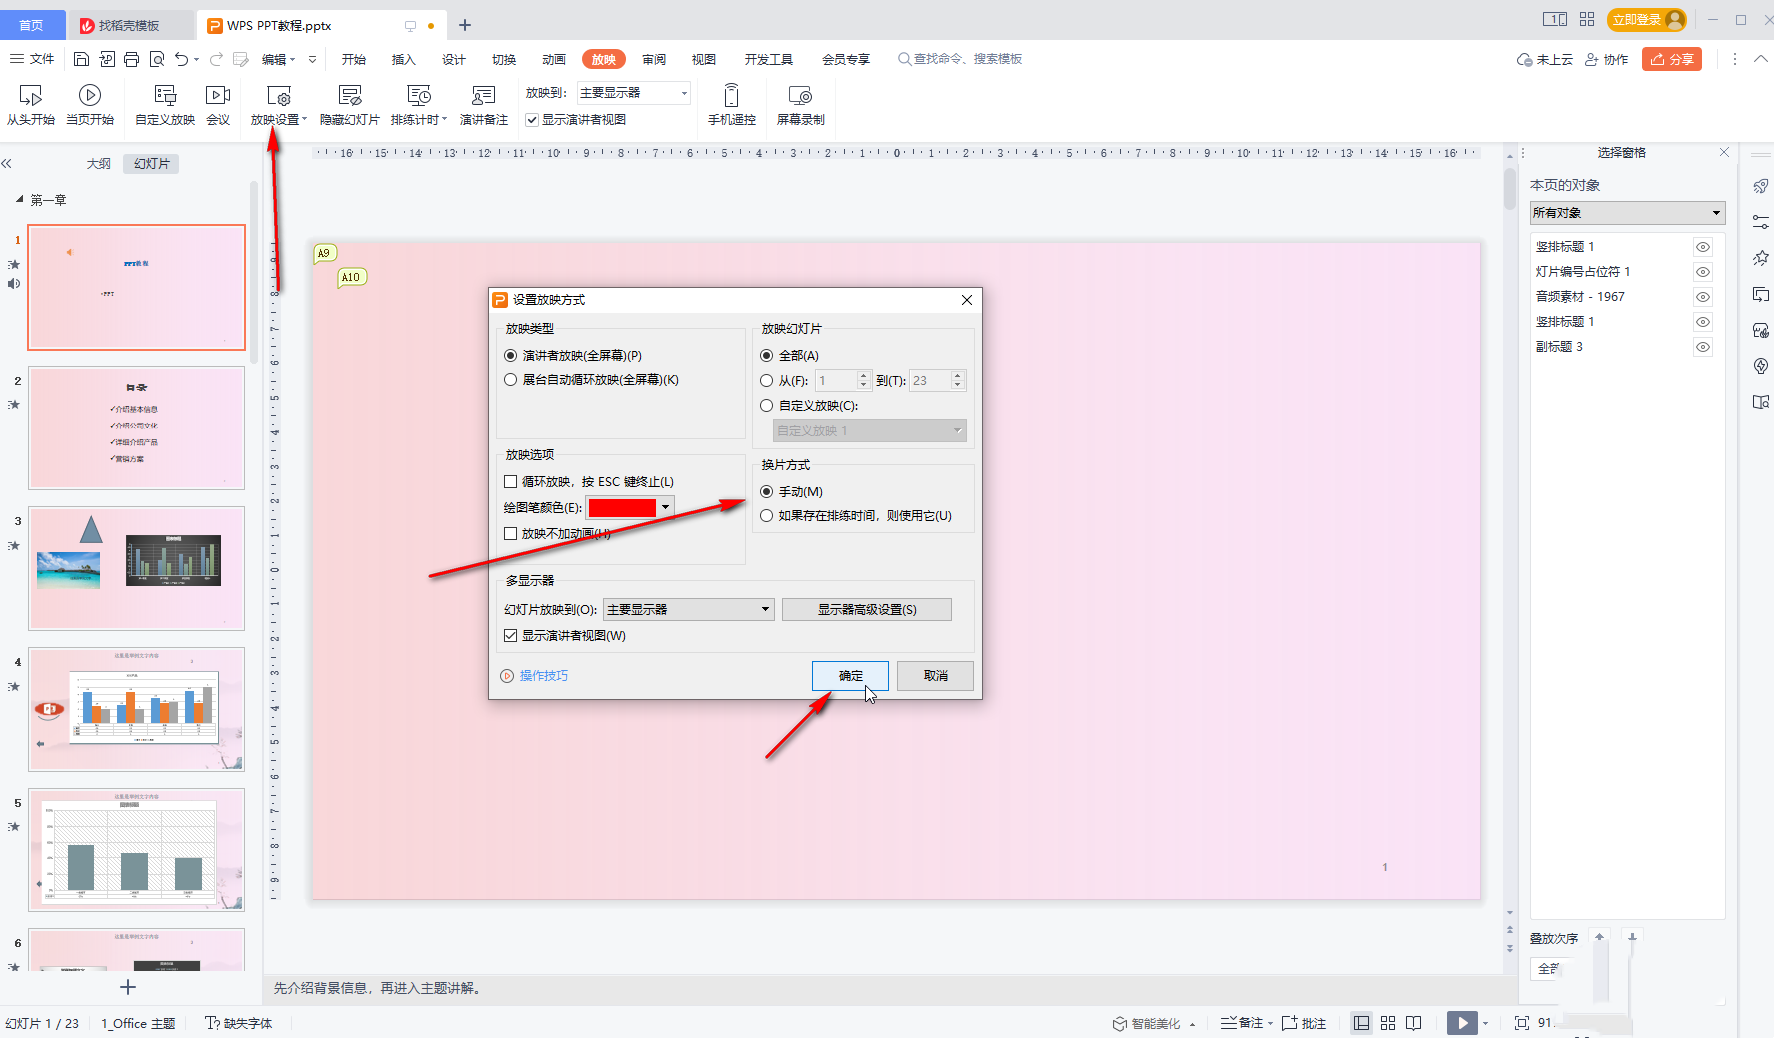Add new slide plus button

(128, 987)
